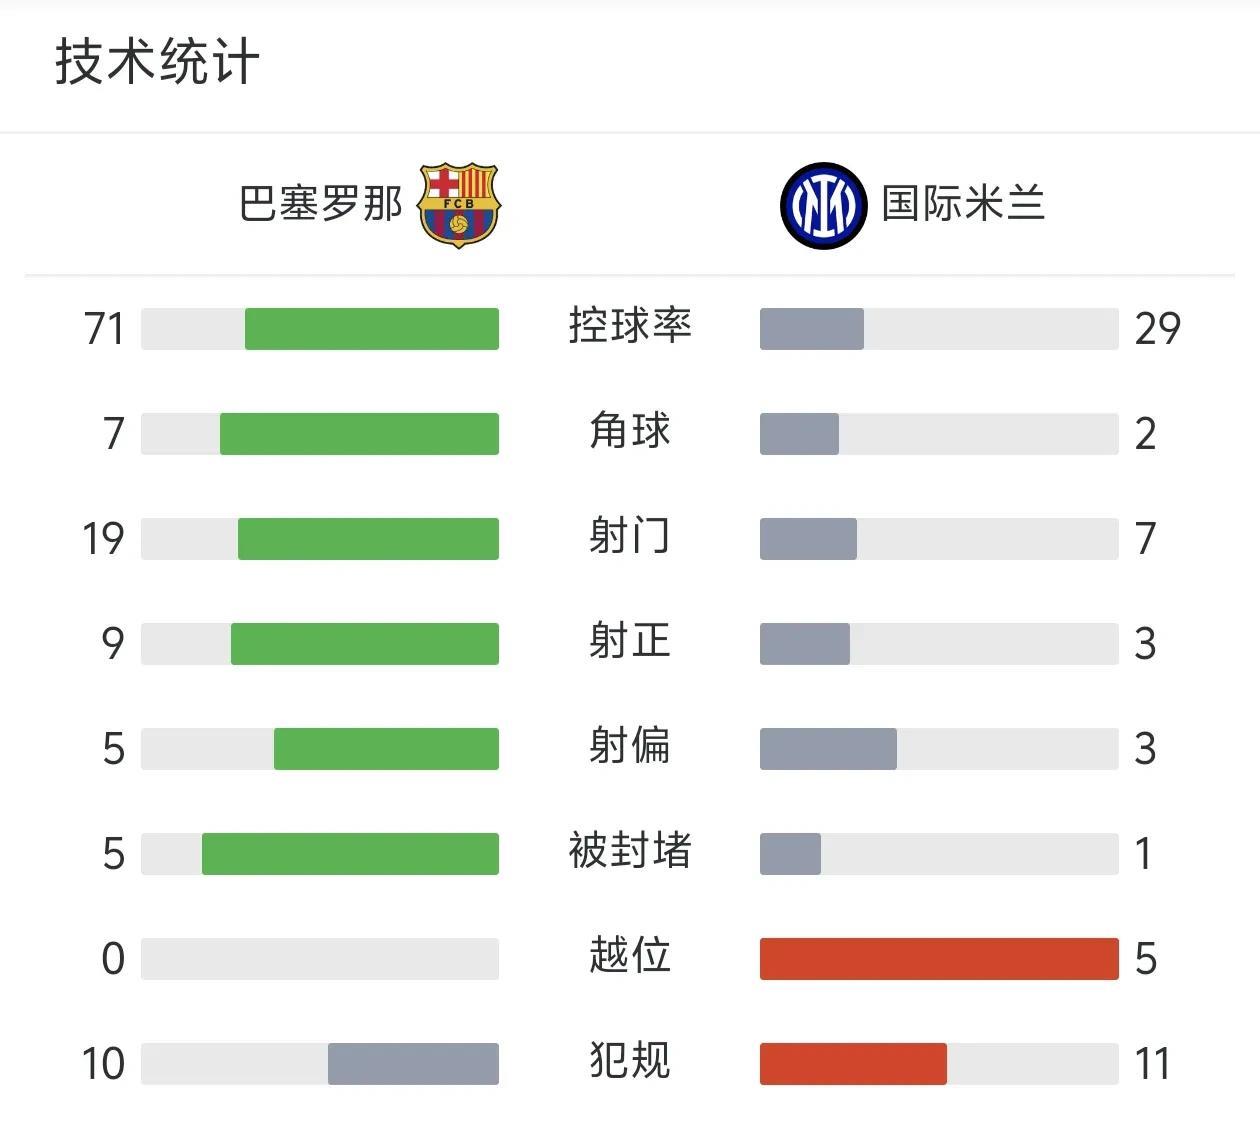The image size is (1260, 1124).
Task: Click Inter's red 越位 offside bar
Action: [x=939, y=959]
